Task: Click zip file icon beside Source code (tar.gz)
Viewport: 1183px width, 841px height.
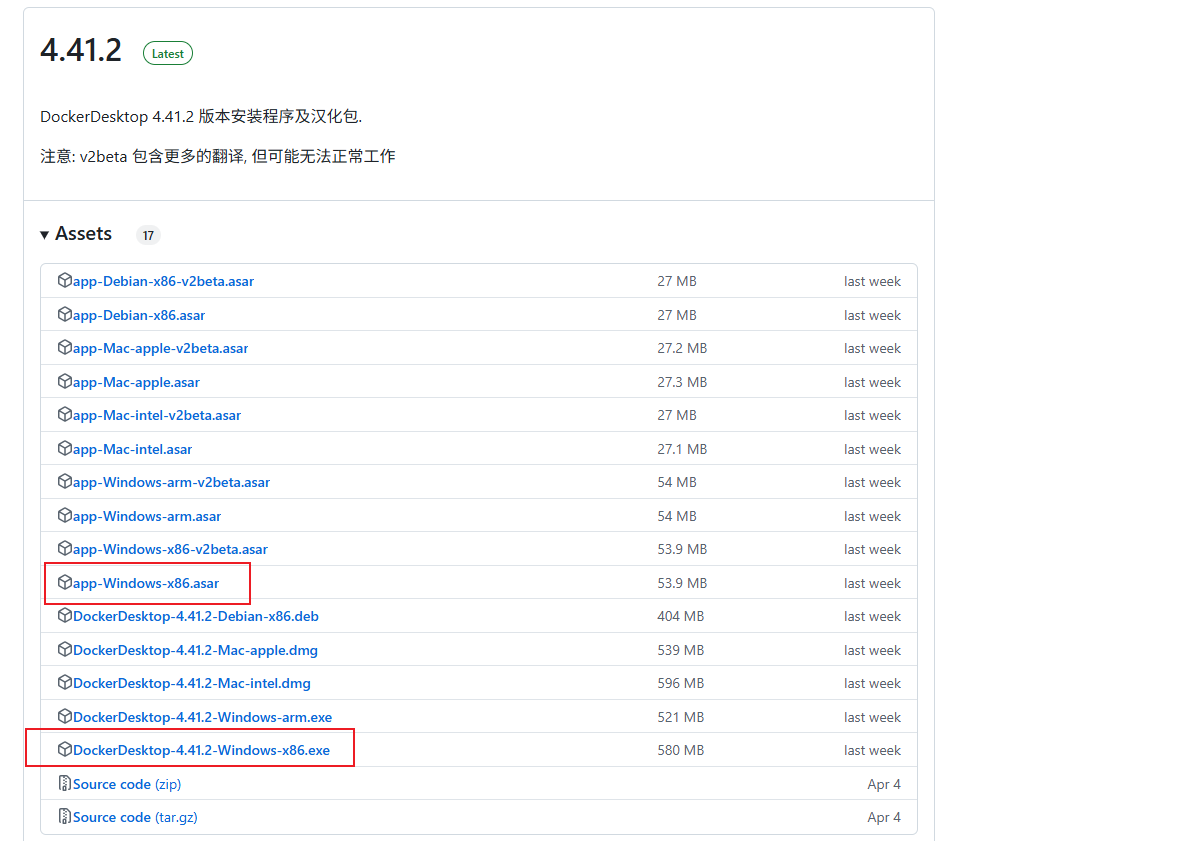Action: [x=65, y=817]
